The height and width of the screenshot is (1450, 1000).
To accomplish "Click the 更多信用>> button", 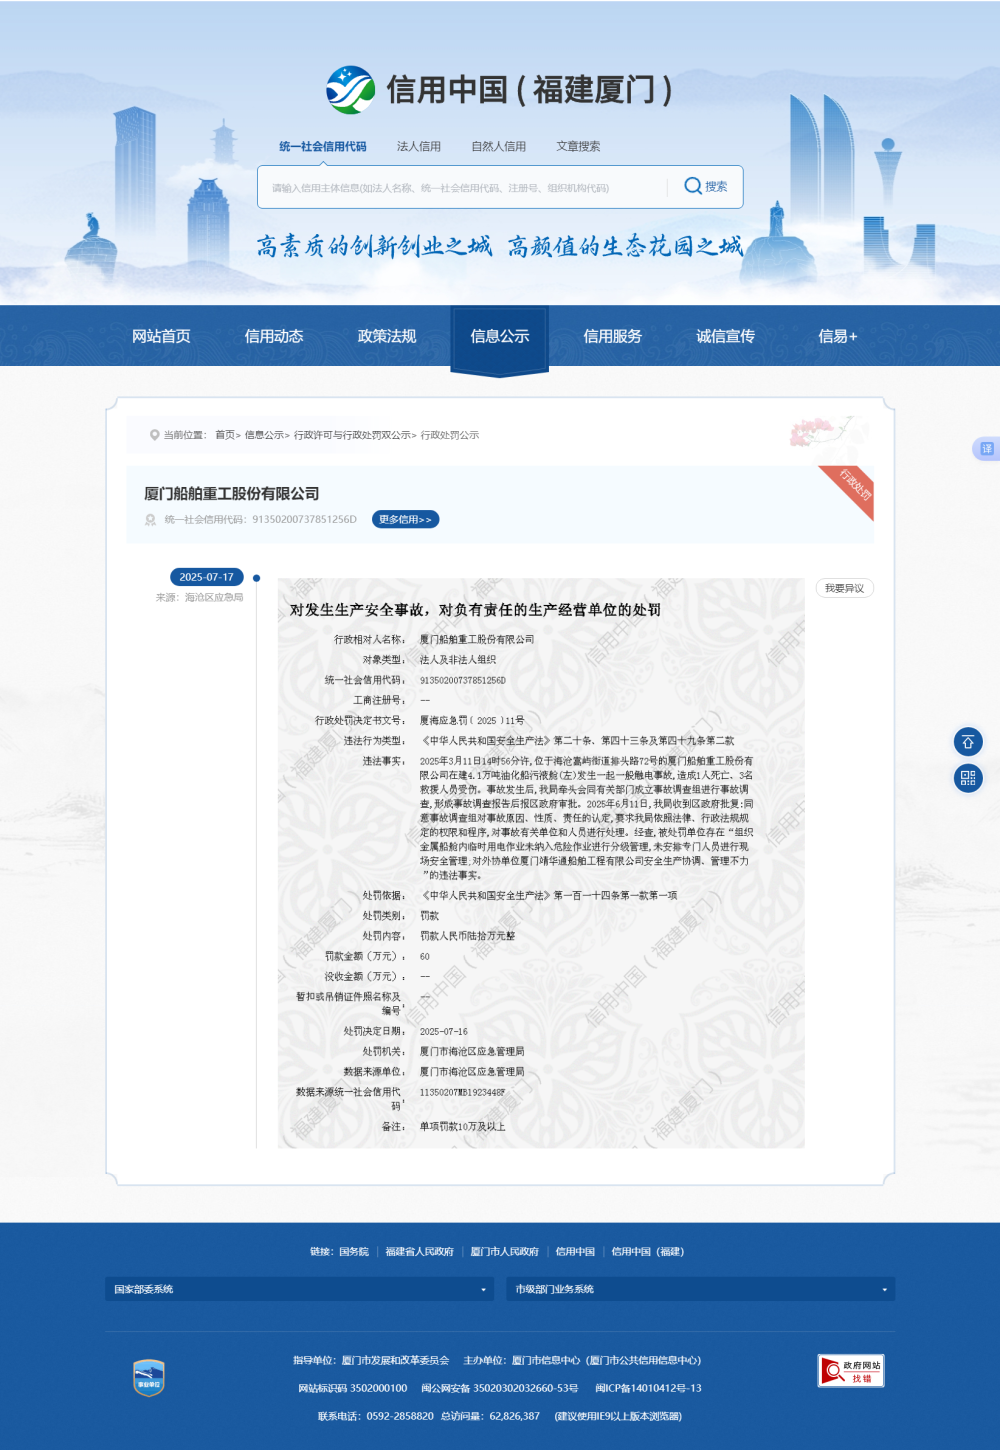I will (406, 519).
